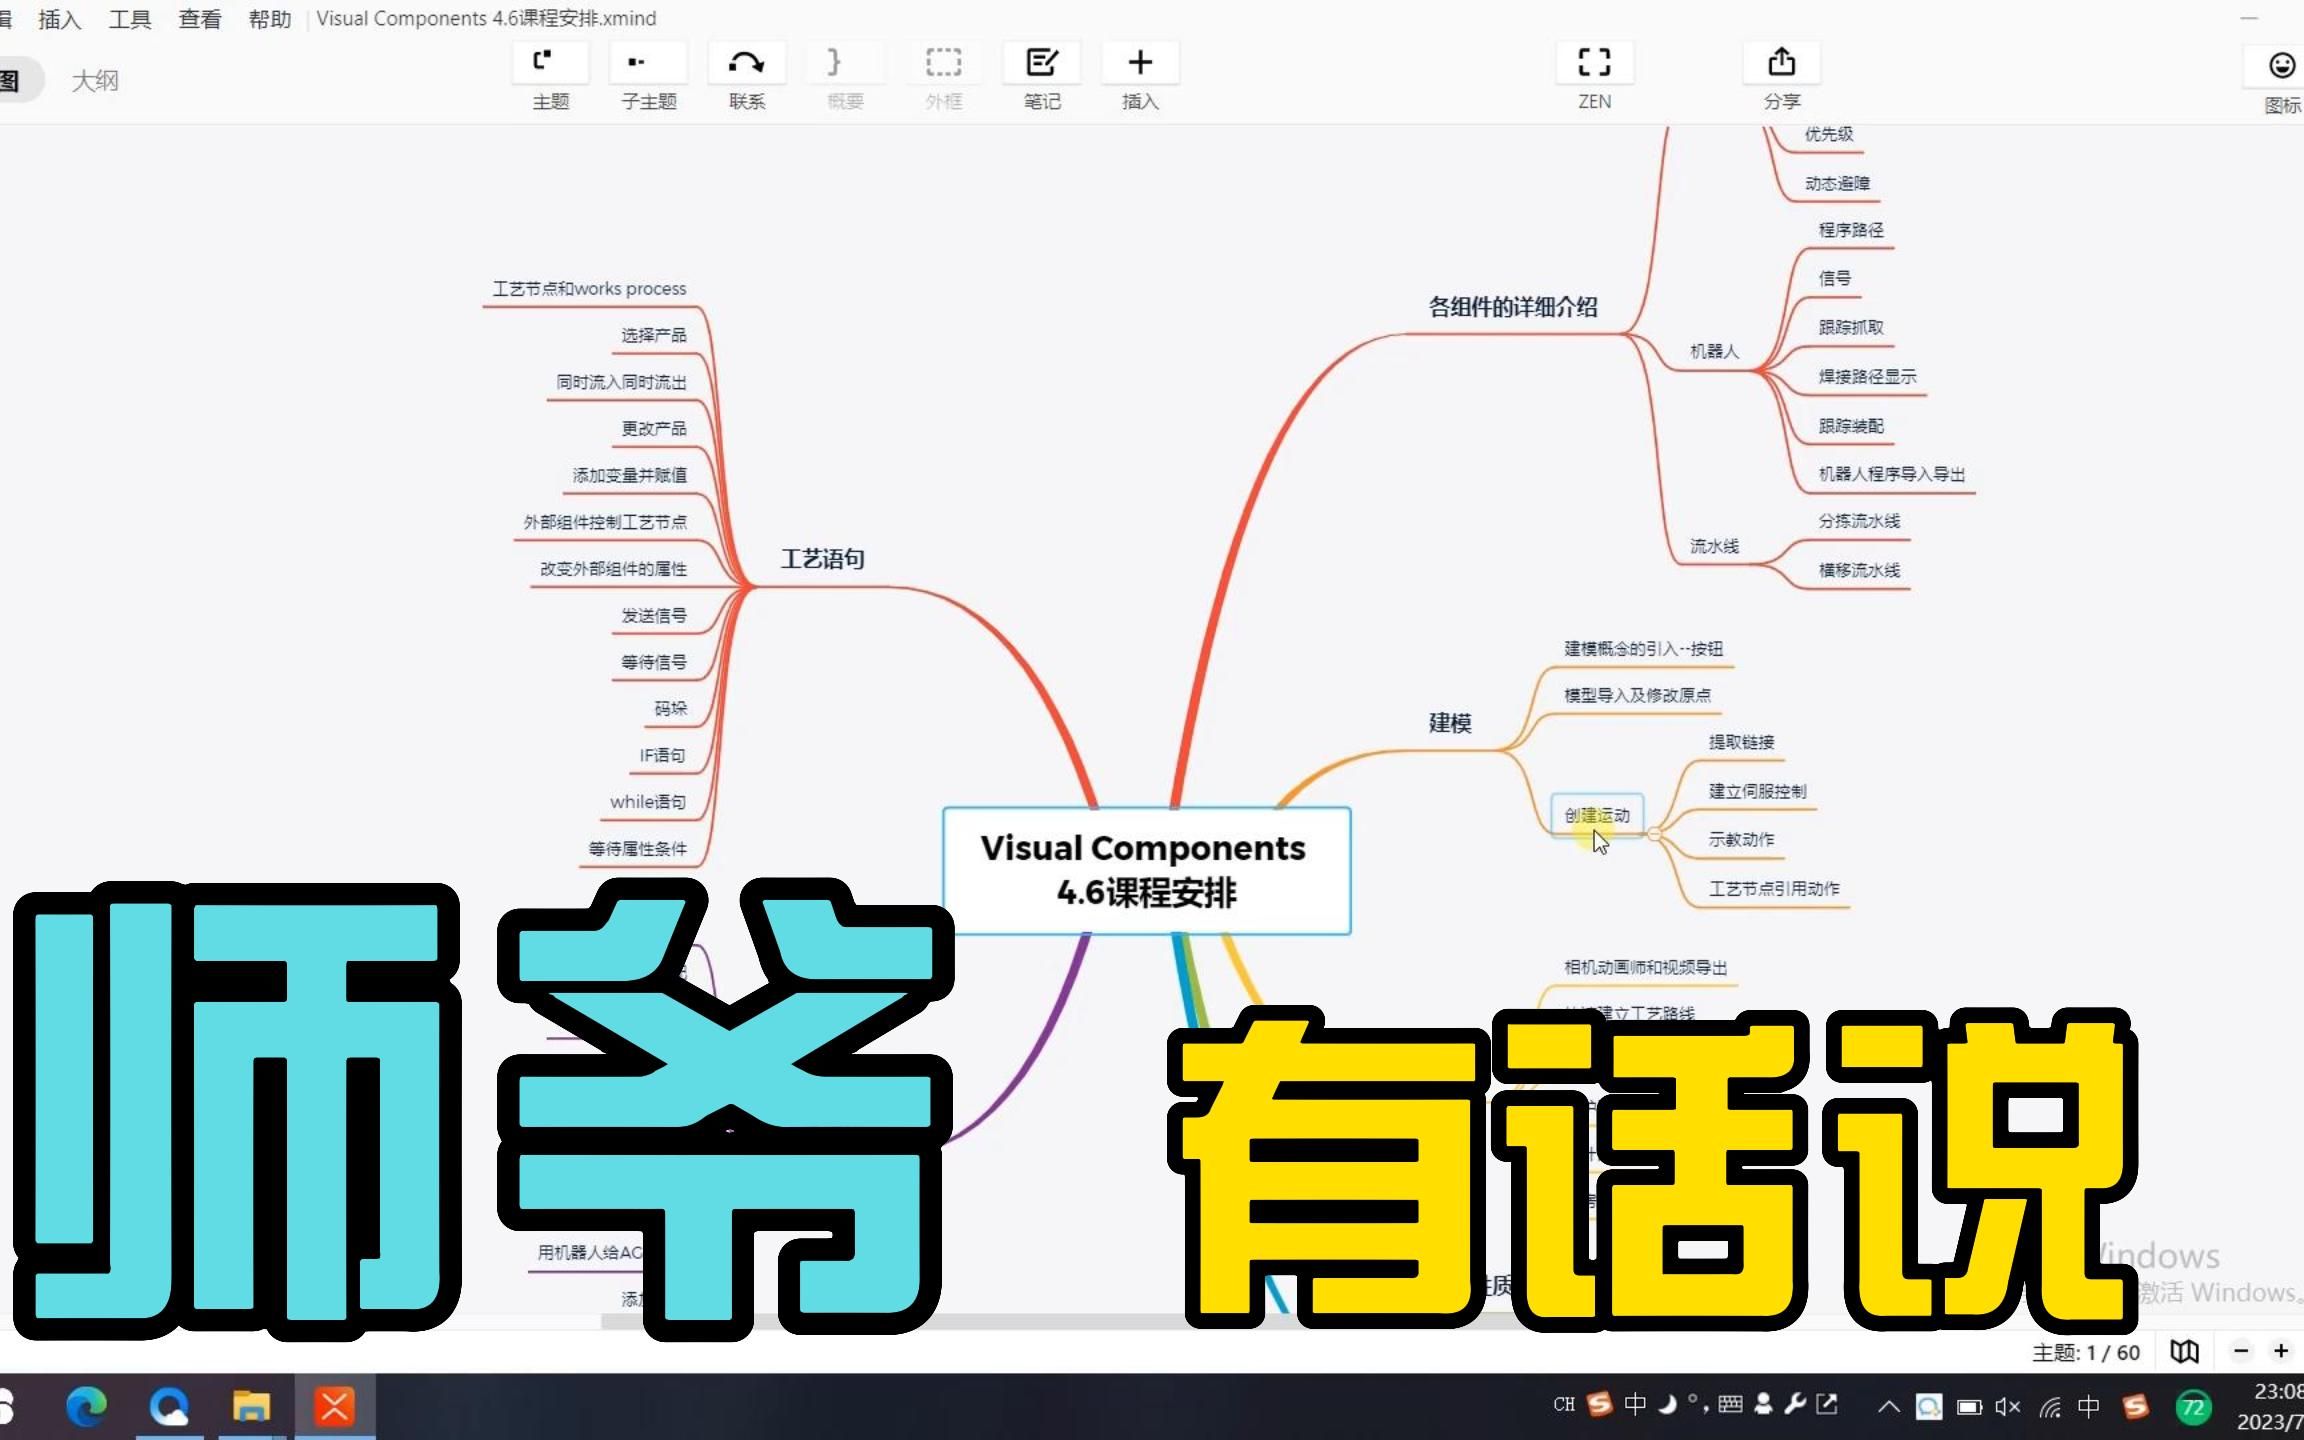Click the 建模概念的引入--按钮 subtopic
The height and width of the screenshot is (1440, 2304).
click(x=1643, y=649)
